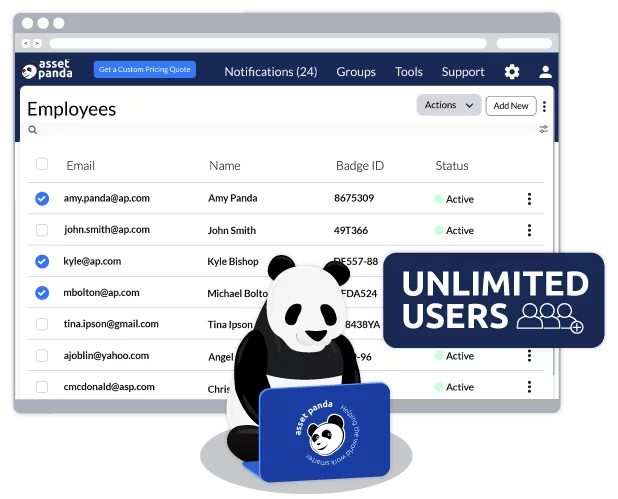
Task: Click the browser back arrow
Action: (26, 43)
